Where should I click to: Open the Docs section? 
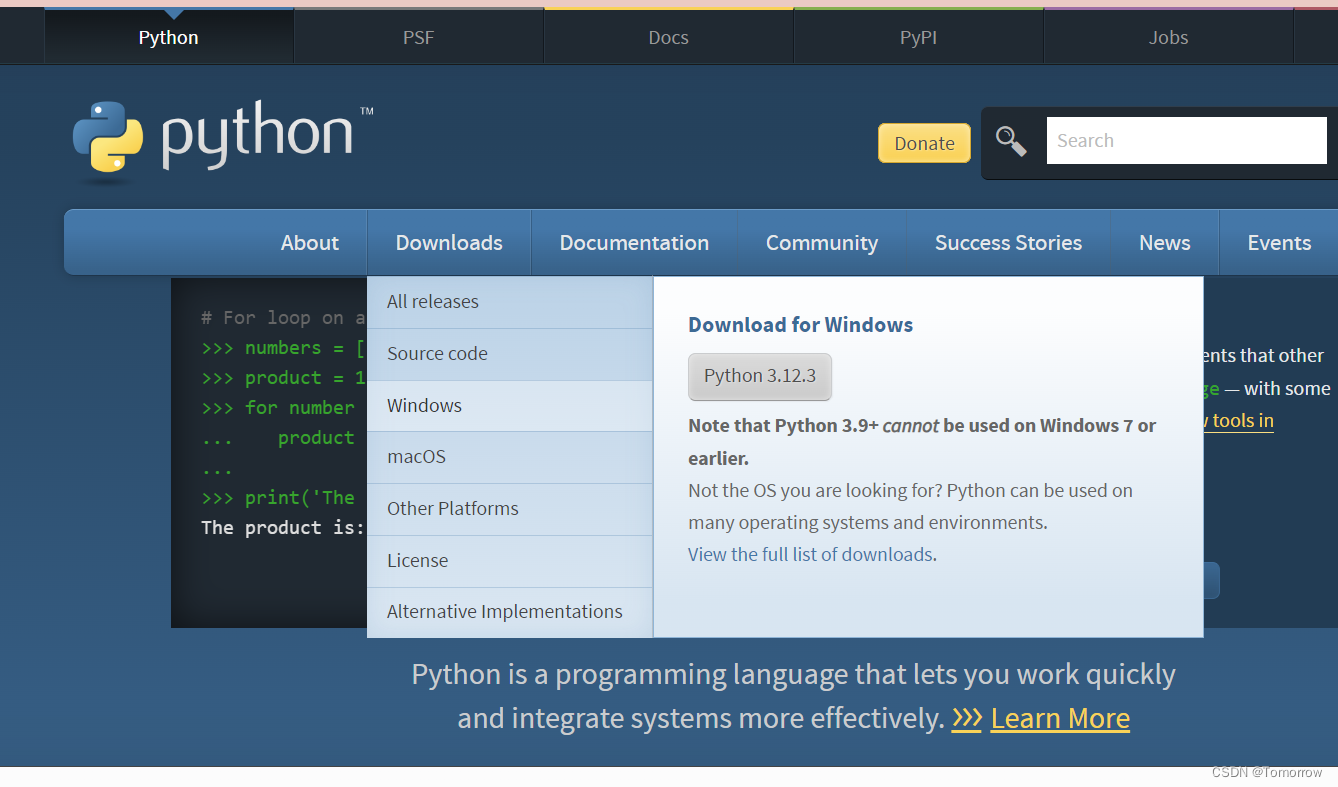click(x=668, y=37)
